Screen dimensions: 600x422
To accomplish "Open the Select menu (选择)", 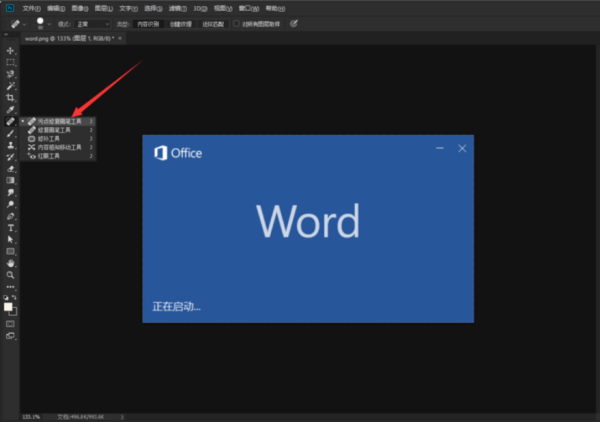I will click(x=153, y=8).
